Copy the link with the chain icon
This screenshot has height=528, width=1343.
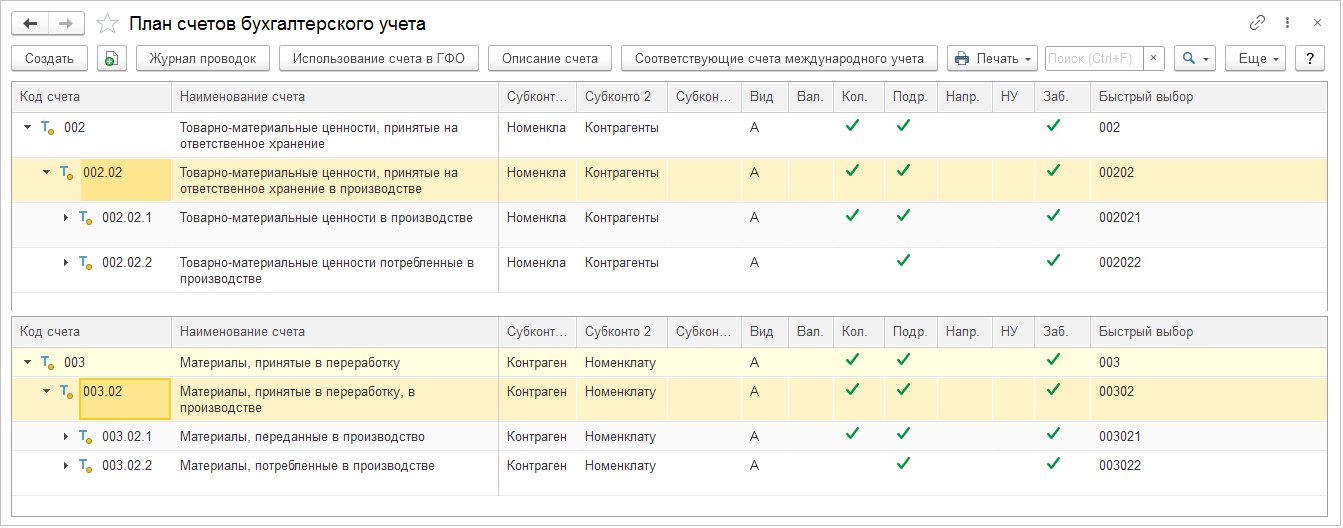1257,23
